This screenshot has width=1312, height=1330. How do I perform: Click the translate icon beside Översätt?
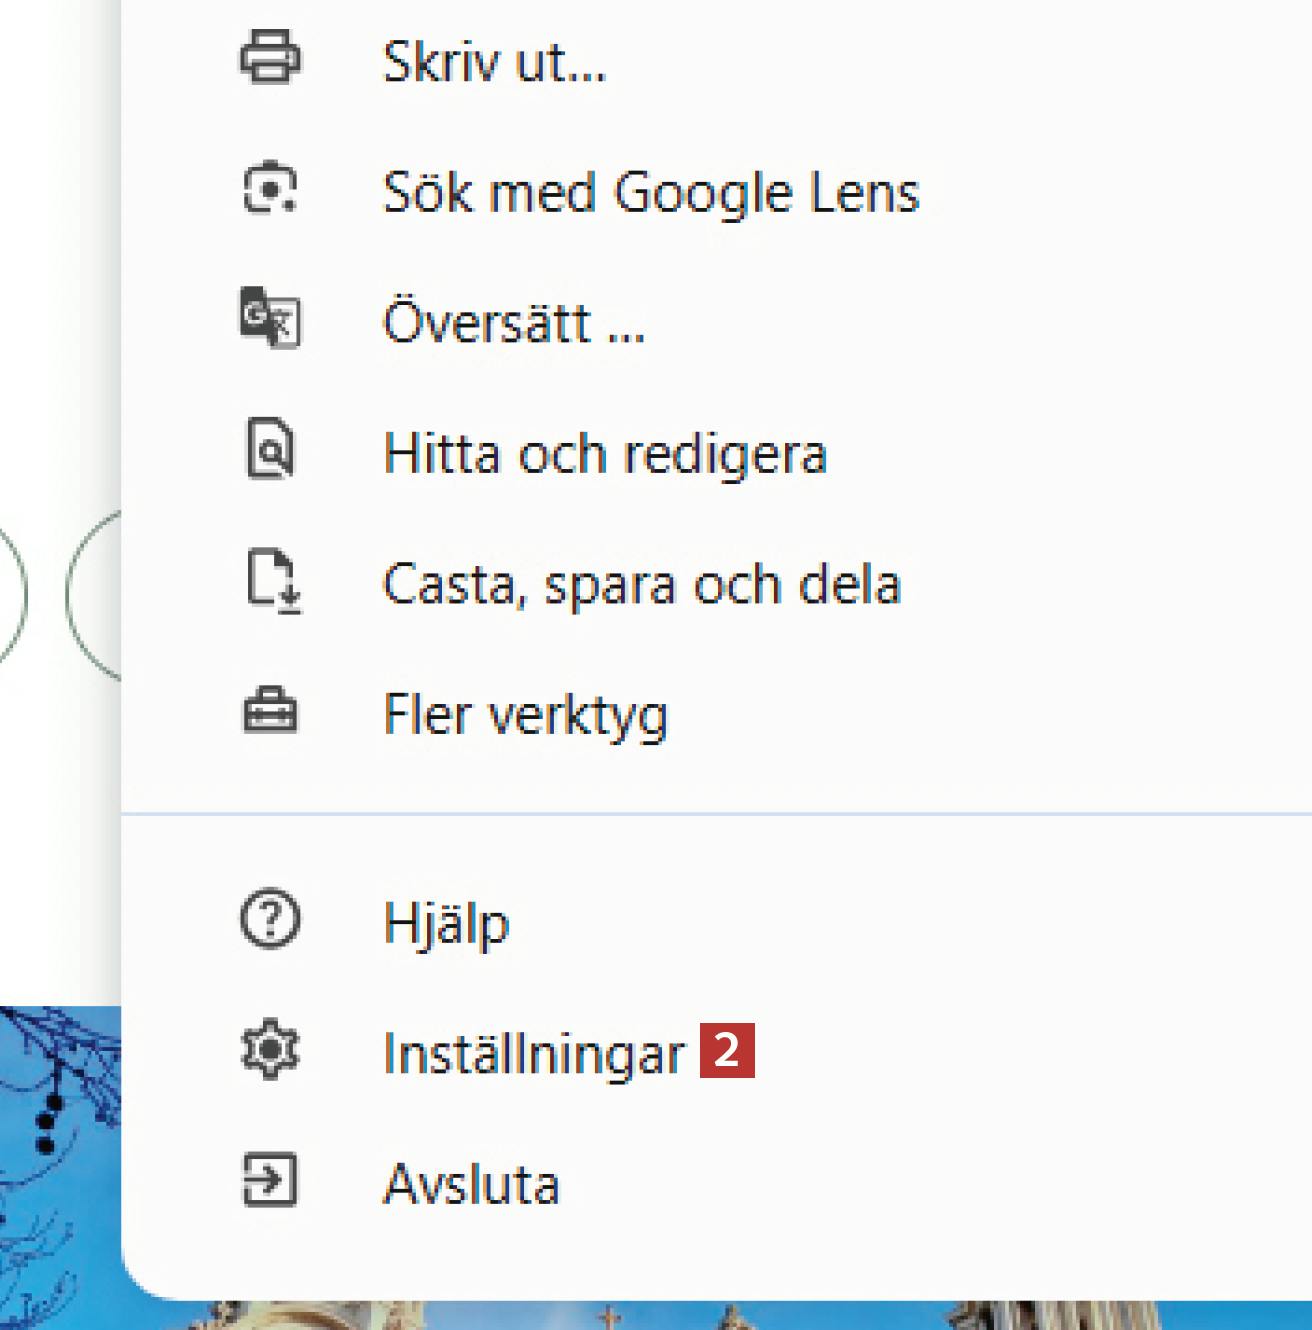[x=270, y=318]
